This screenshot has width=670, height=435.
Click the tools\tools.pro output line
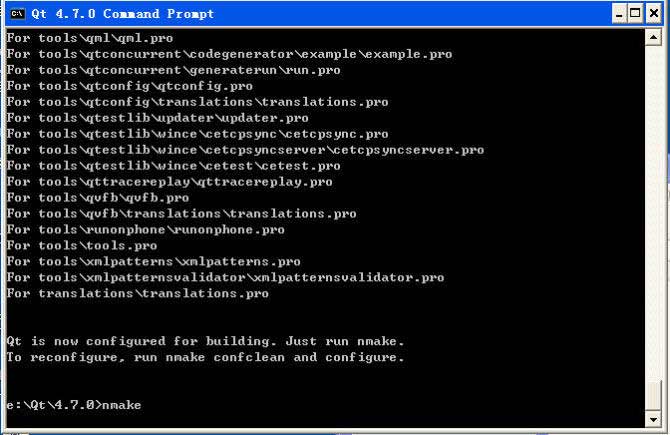point(82,246)
